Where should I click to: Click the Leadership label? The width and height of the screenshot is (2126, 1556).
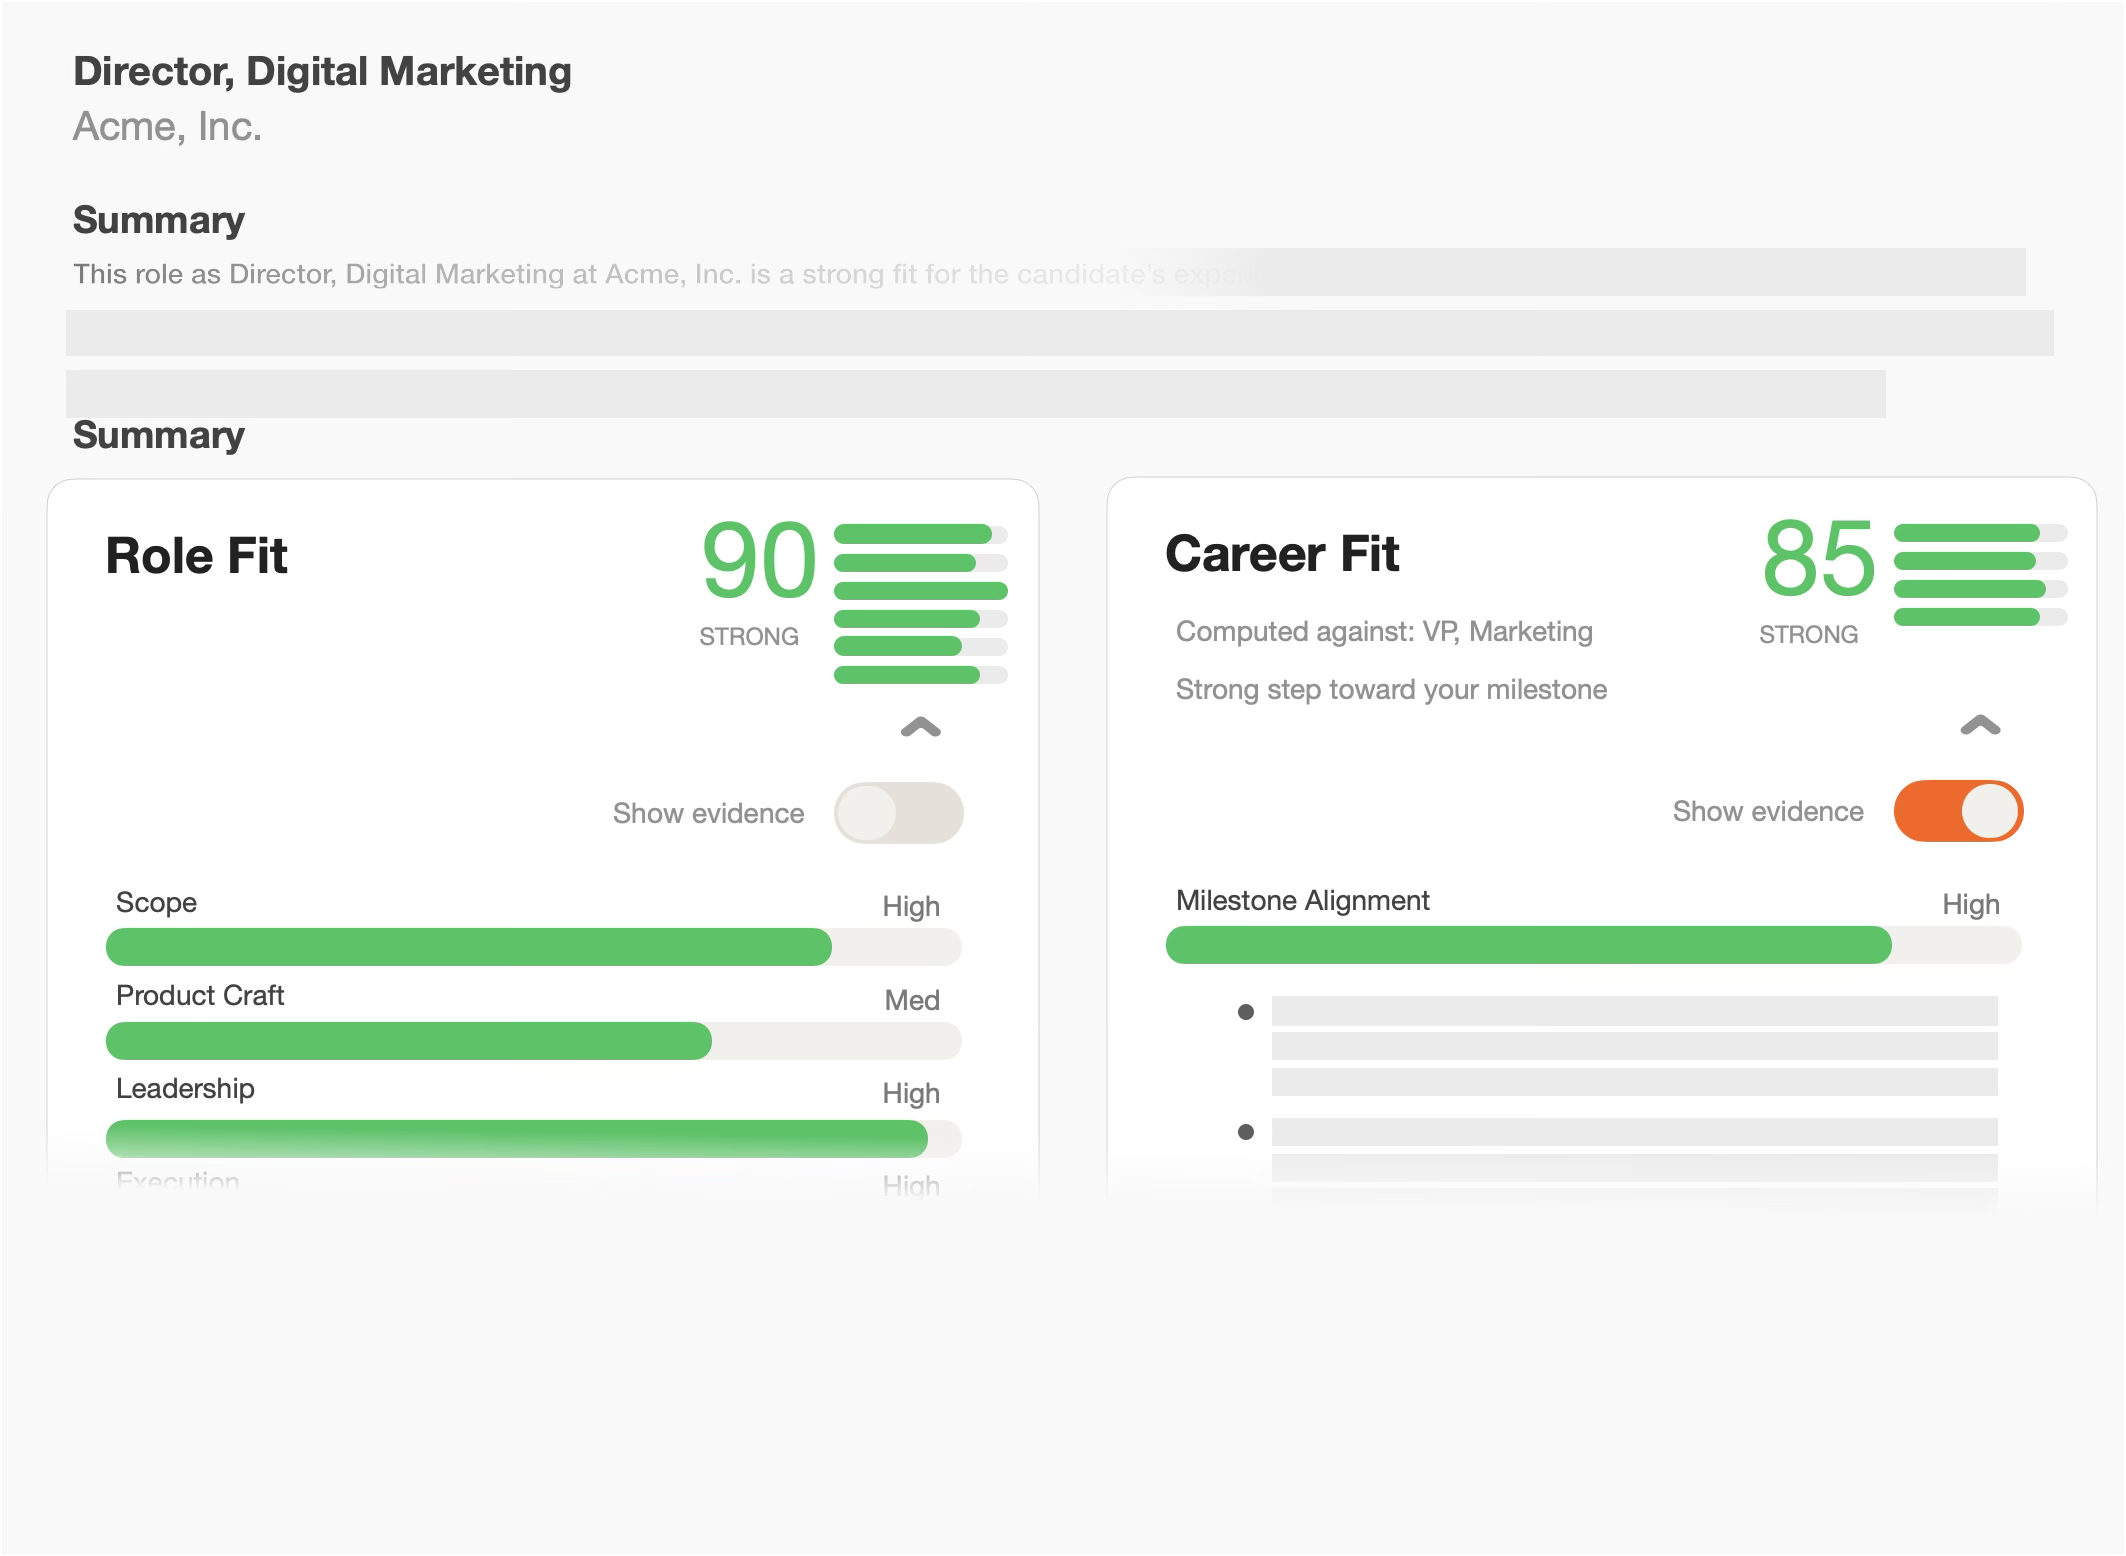coord(185,1089)
